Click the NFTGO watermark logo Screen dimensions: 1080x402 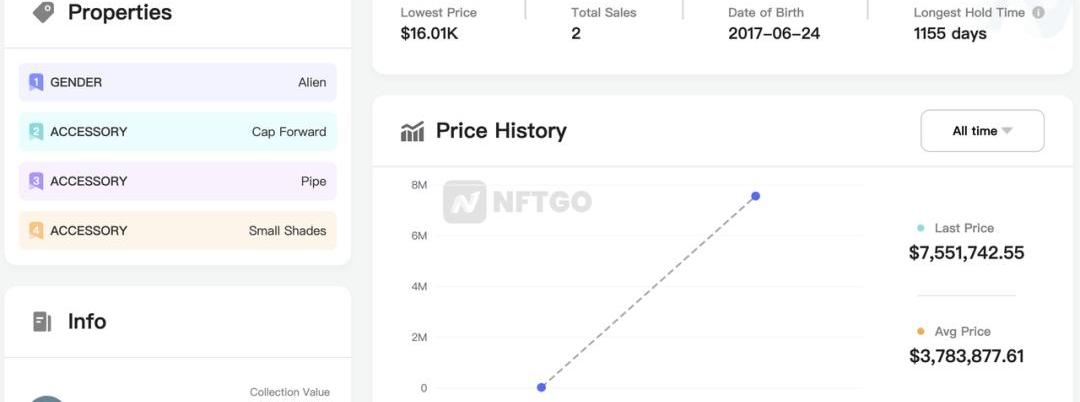pyautogui.click(x=517, y=202)
